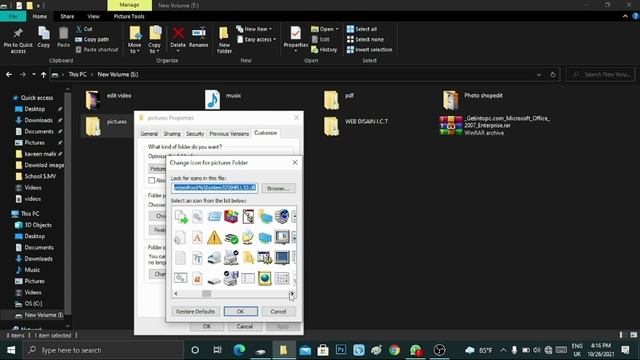Select the WEB DISAIN I.C.T folder
Viewport: 640px width, 360px height.
[x=356, y=126]
